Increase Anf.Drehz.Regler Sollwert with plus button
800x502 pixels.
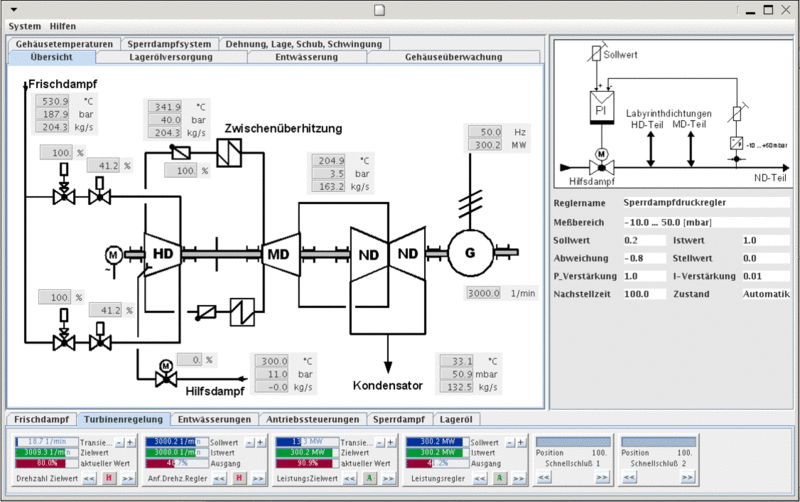(x=261, y=442)
